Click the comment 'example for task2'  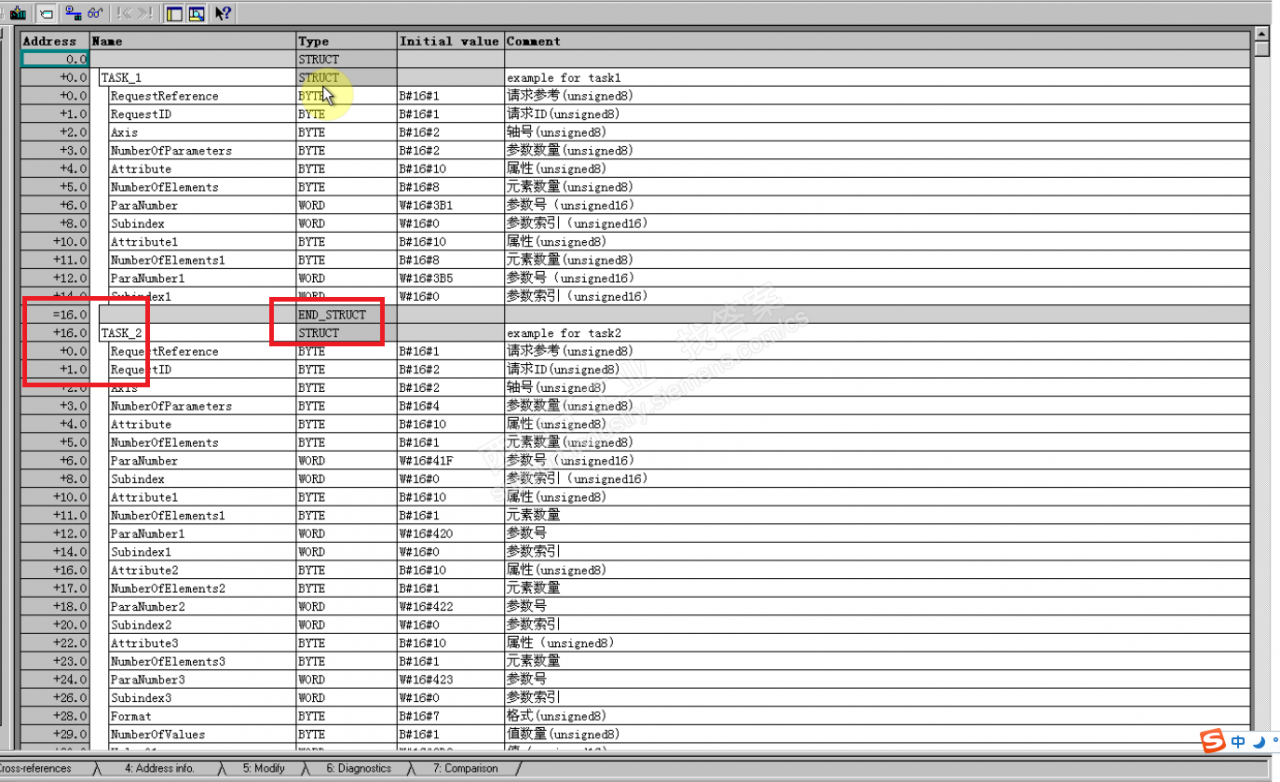[x=564, y=333]
